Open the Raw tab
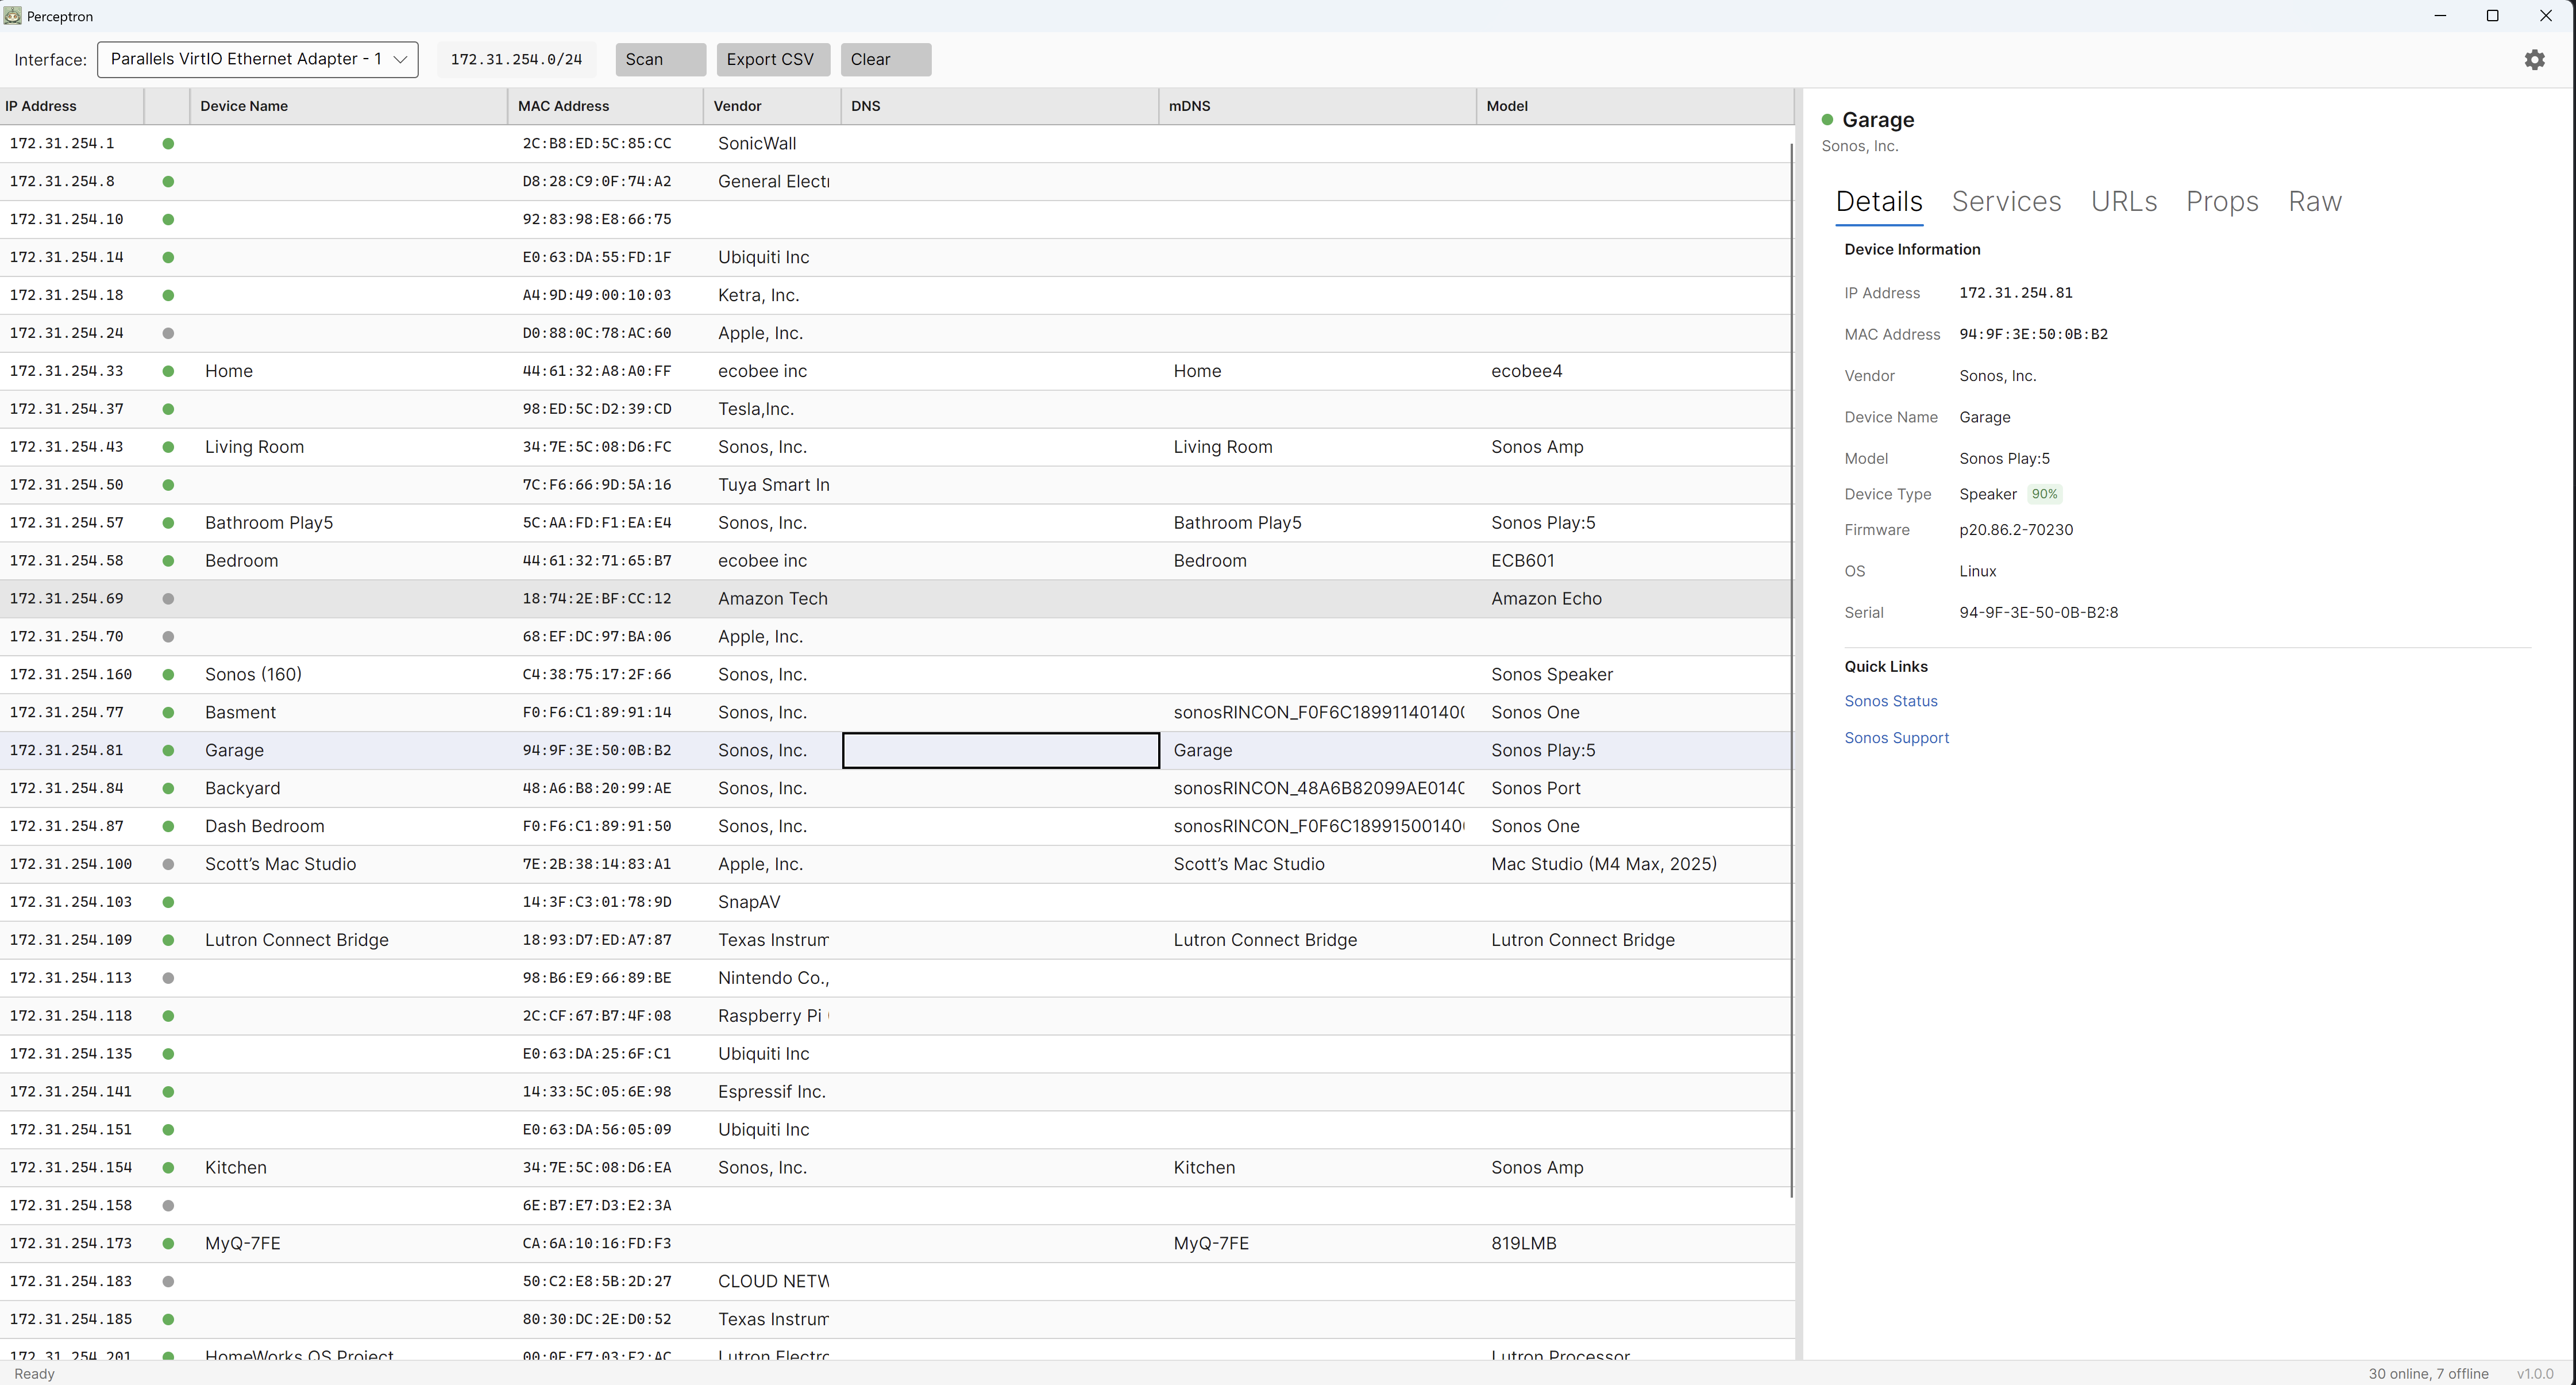Viewport: 2576px width, 1385px height. (2314, 202)
